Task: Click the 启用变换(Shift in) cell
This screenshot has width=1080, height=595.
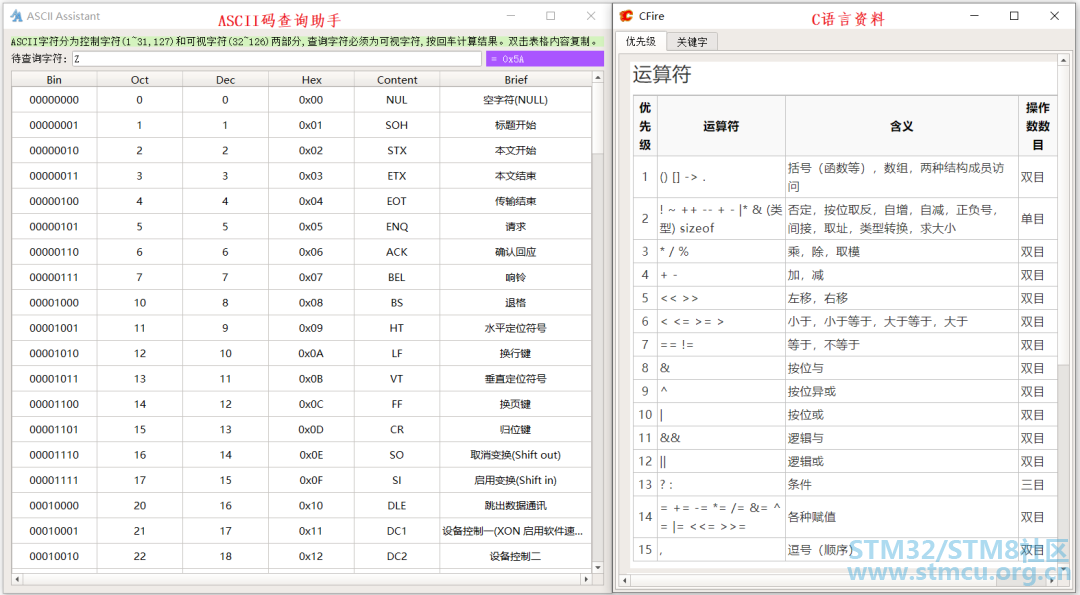Action: (516, 480)
